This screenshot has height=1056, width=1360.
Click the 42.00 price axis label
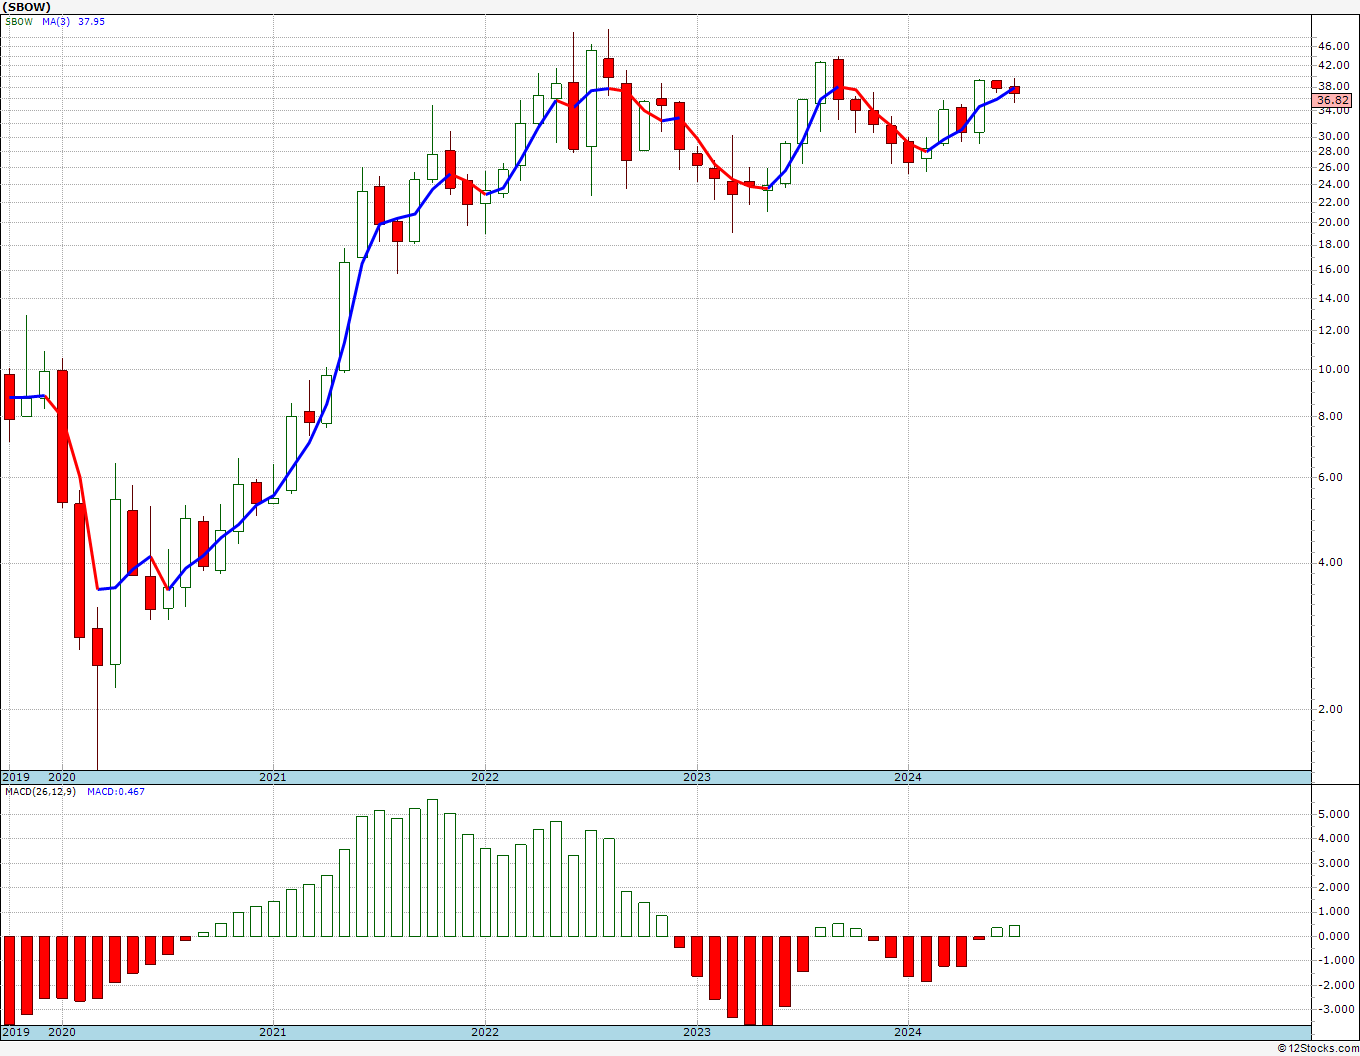1333,66
